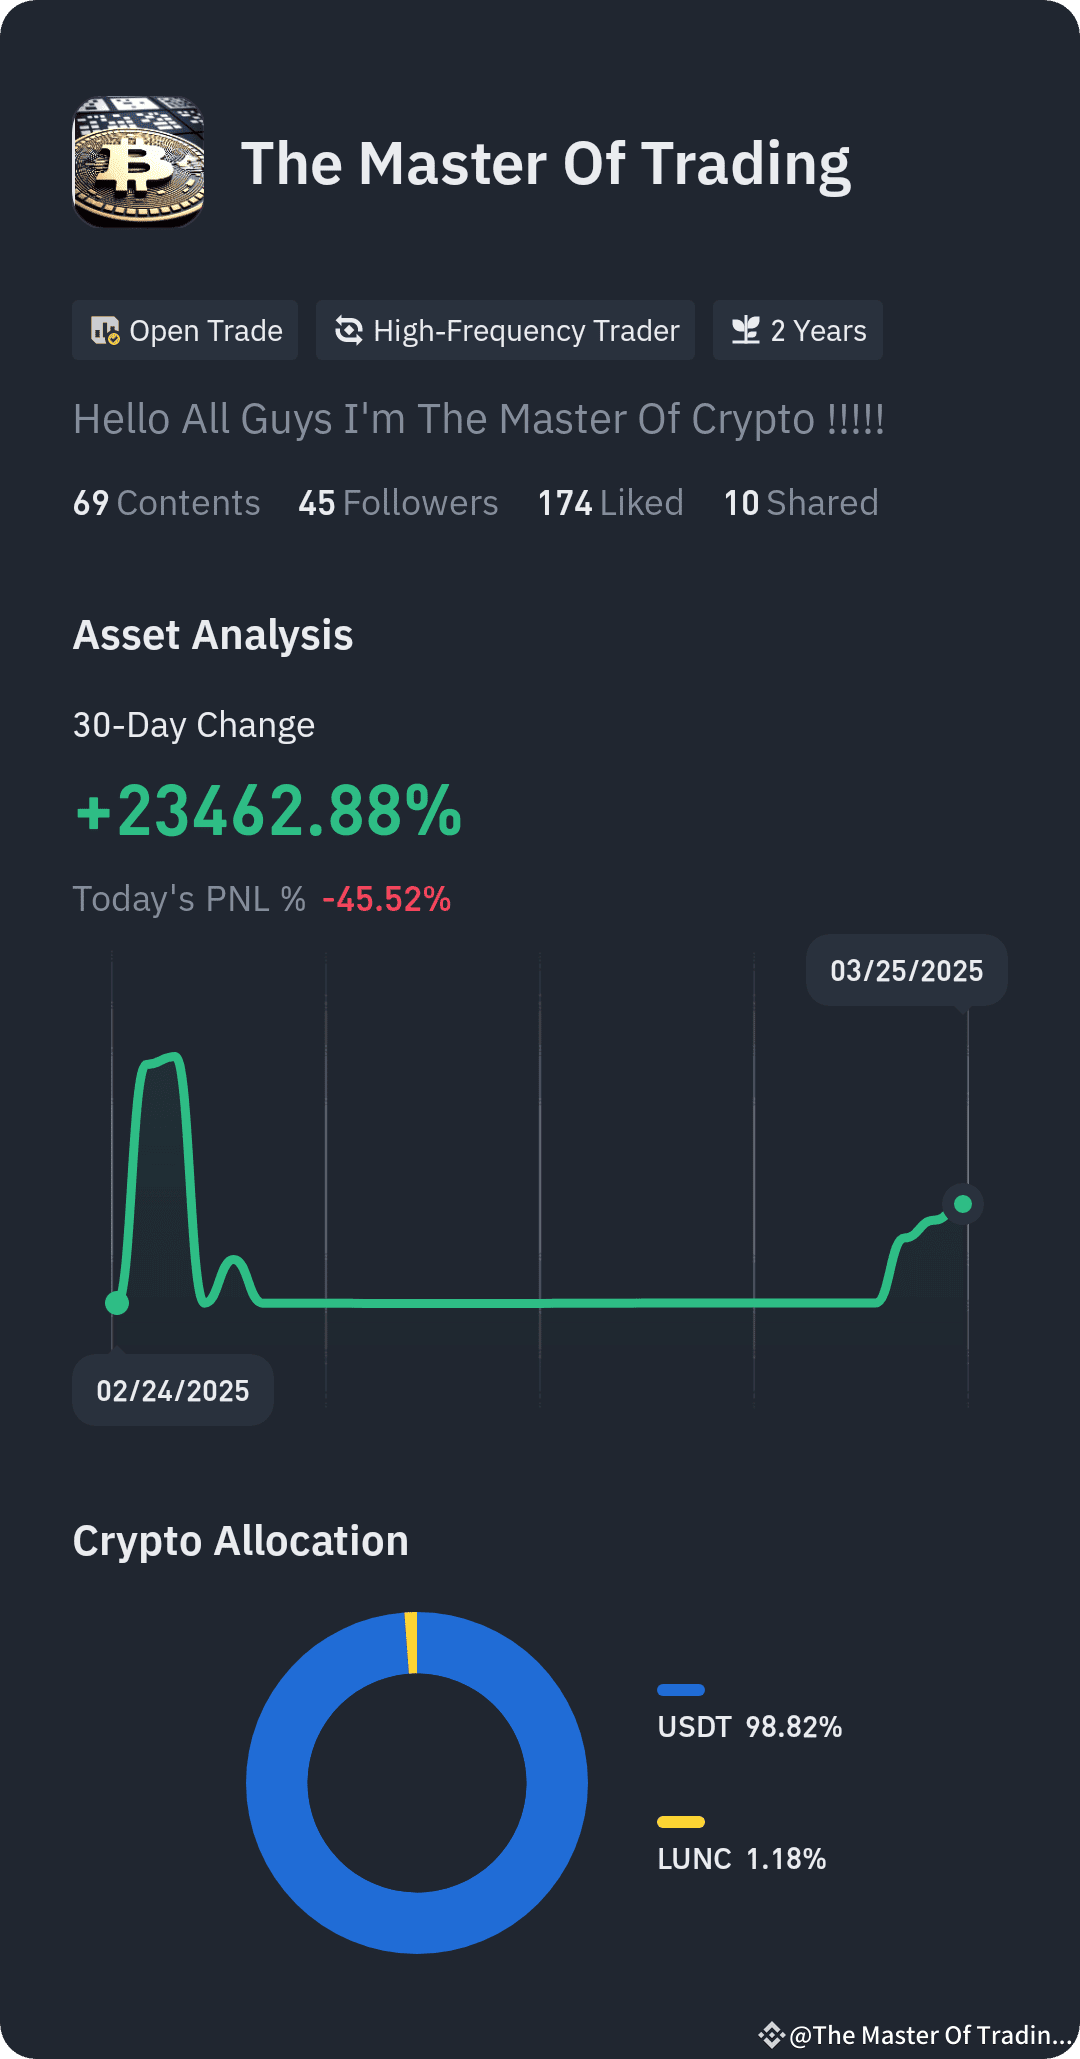Click The Master Of Trading title

(546, 164)
